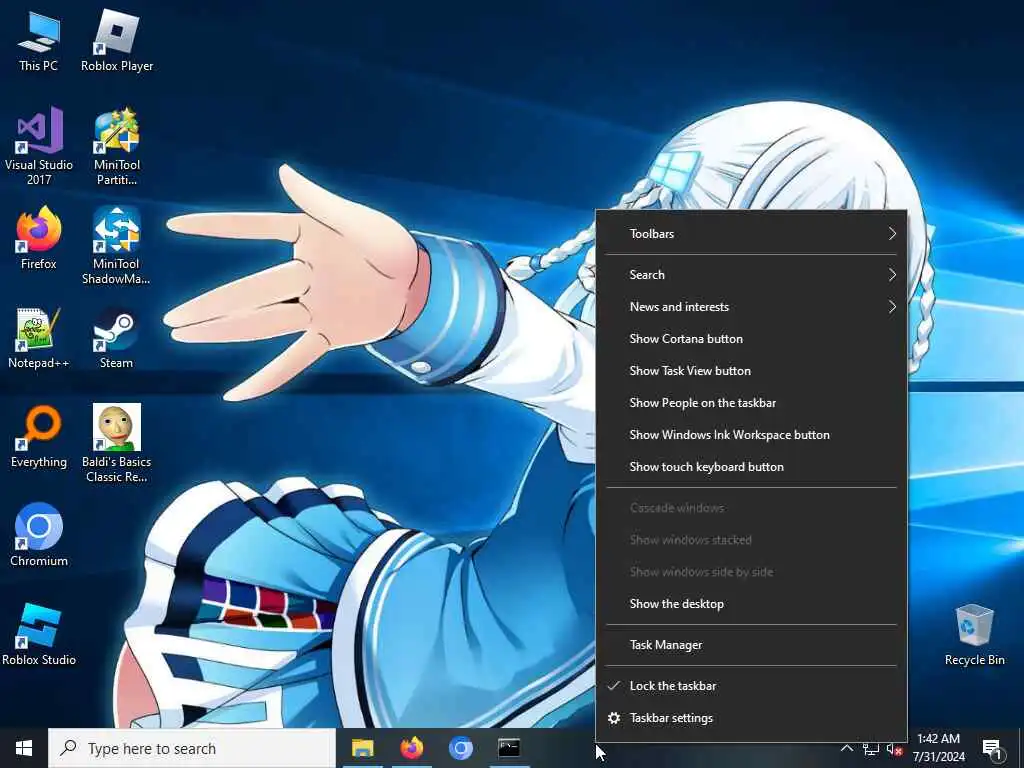Click the 1:42 AM clock and date

(x=938, y=748)
